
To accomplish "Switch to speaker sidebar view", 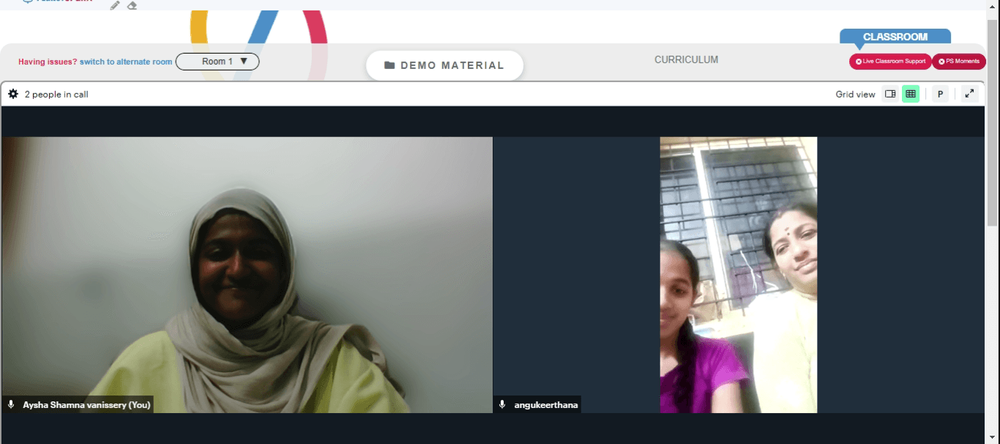I will pyautogui.click(x=890, y=94).
